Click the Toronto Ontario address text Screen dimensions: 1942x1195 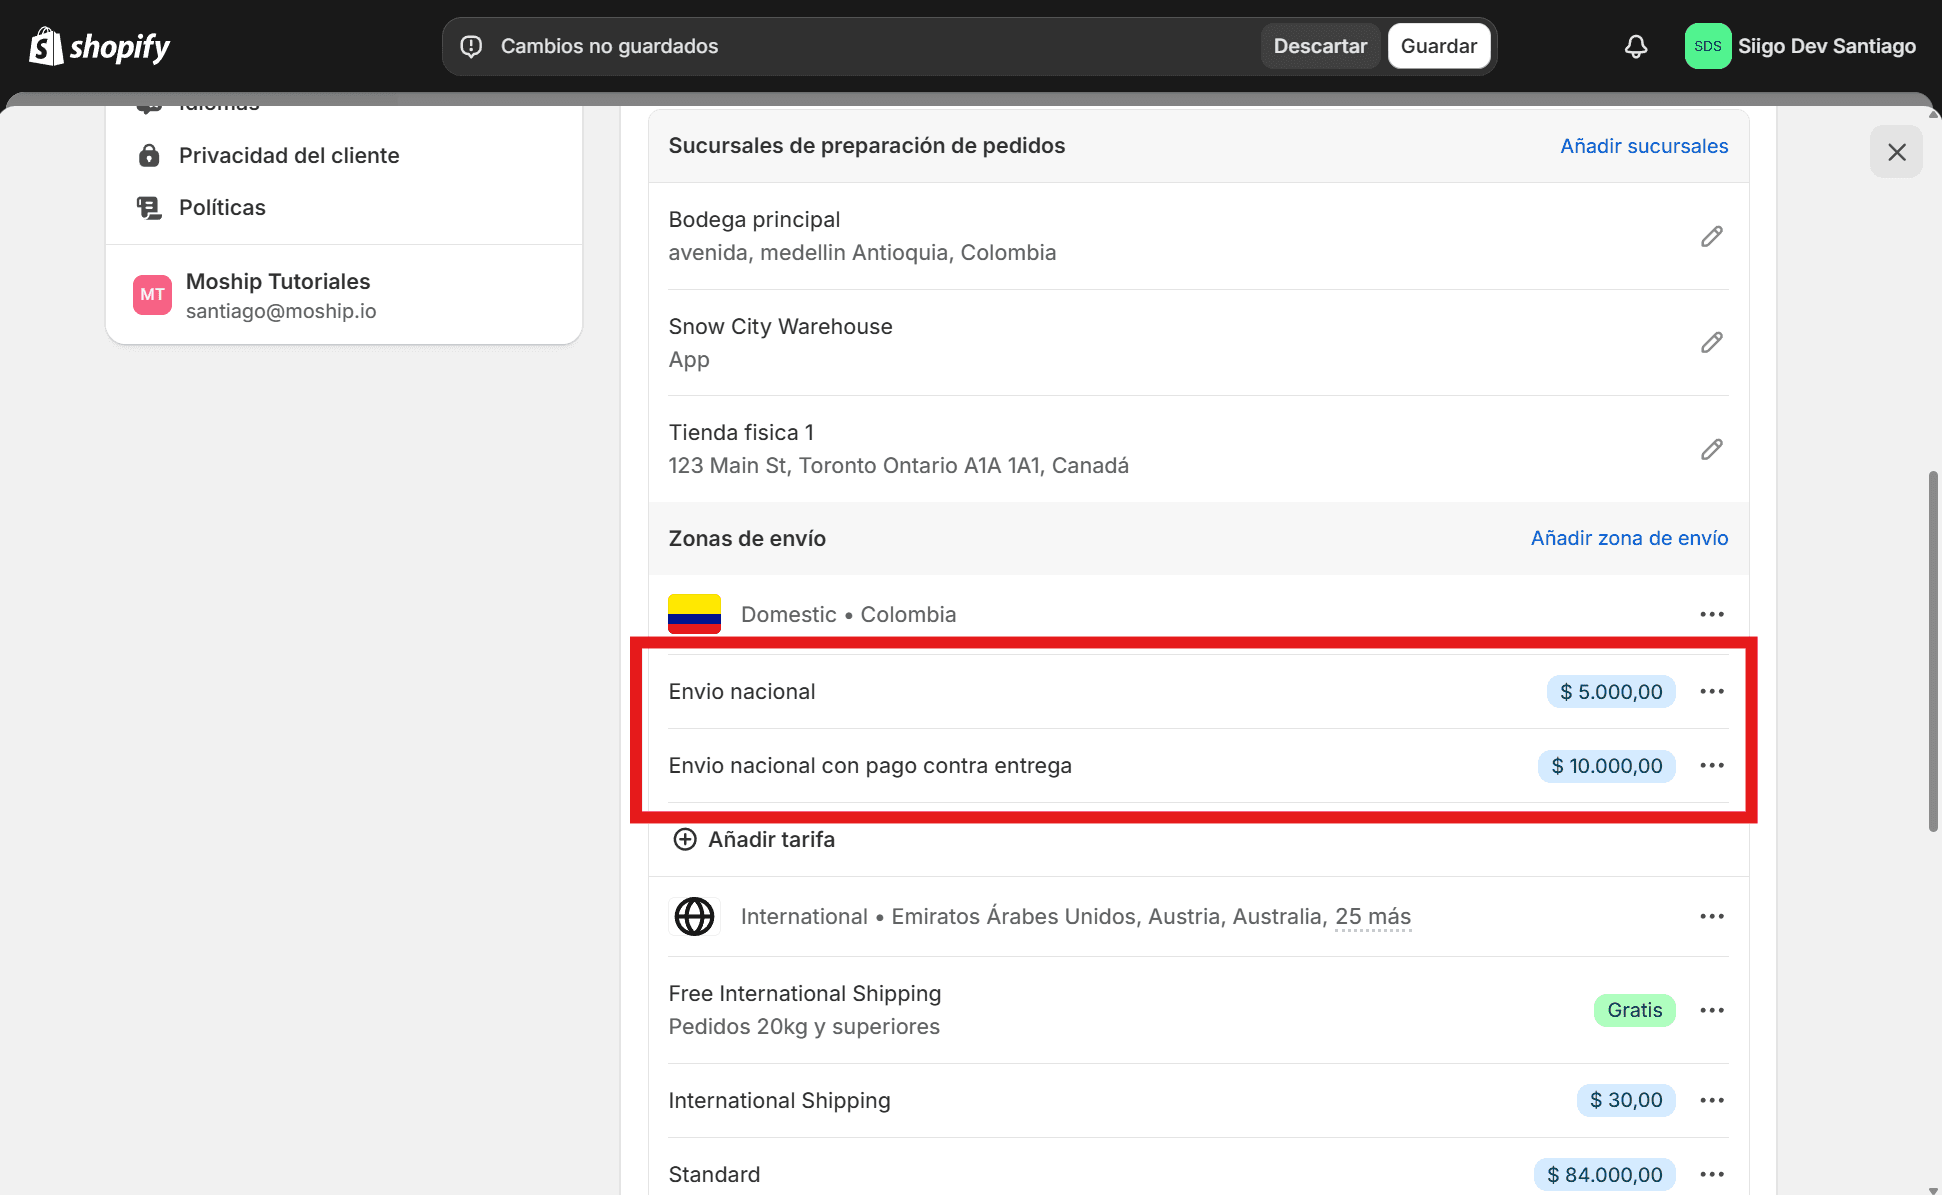point(899,465)
